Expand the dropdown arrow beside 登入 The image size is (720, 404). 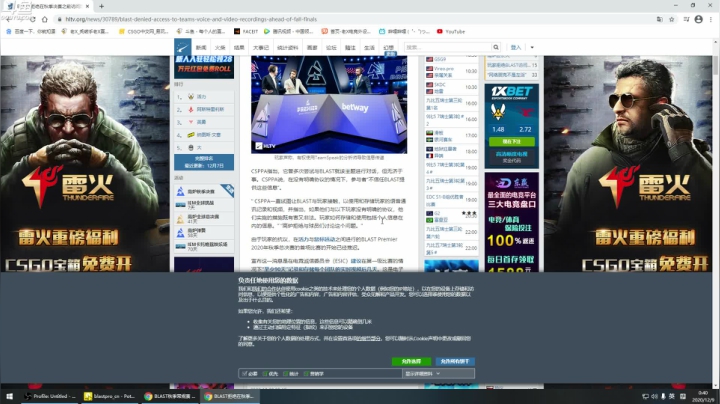coord(532,47)
